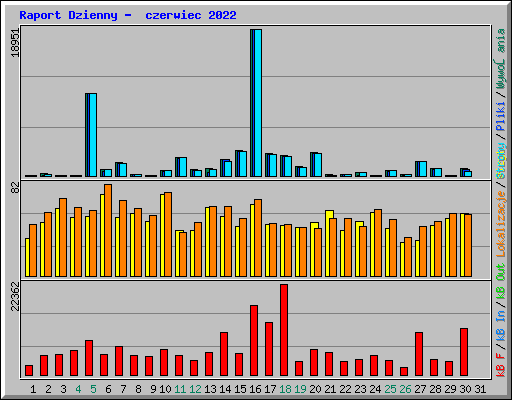Click the cyan bar for day 5

coord(93,135)
